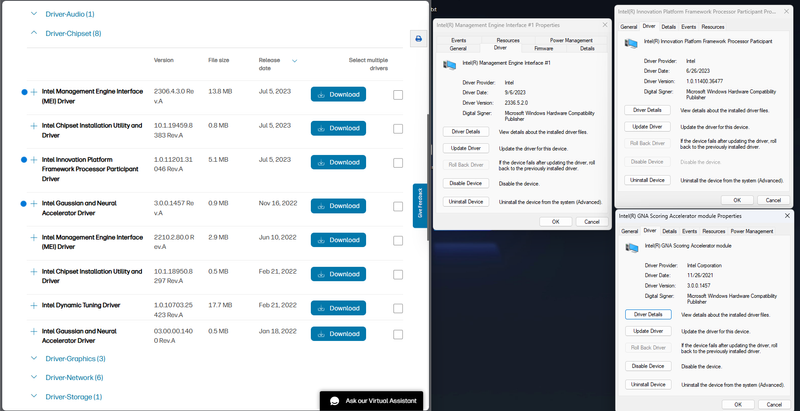Click the Version column header
The width and height of the screenshot is (800, 411).
[164, 60]
